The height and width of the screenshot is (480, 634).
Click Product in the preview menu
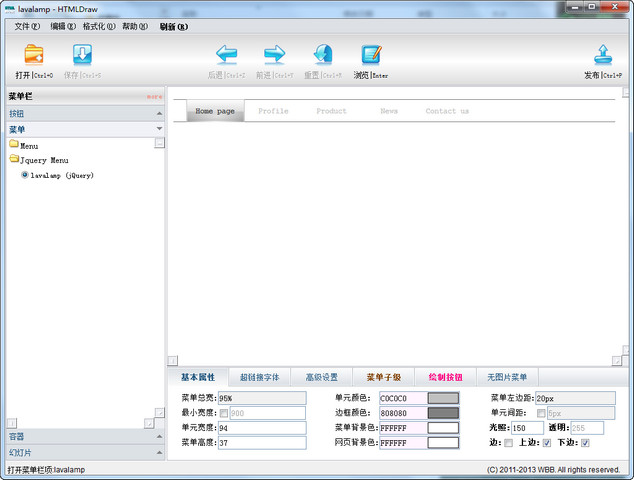click(331, 111)
